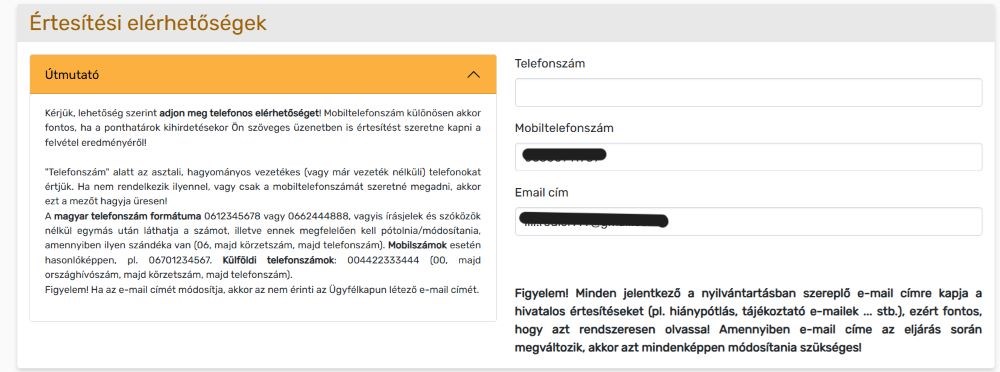This screenshot has height=372, width=1000.
Task: Click the bold Mobilszámok word
Action: pos(418,245)
